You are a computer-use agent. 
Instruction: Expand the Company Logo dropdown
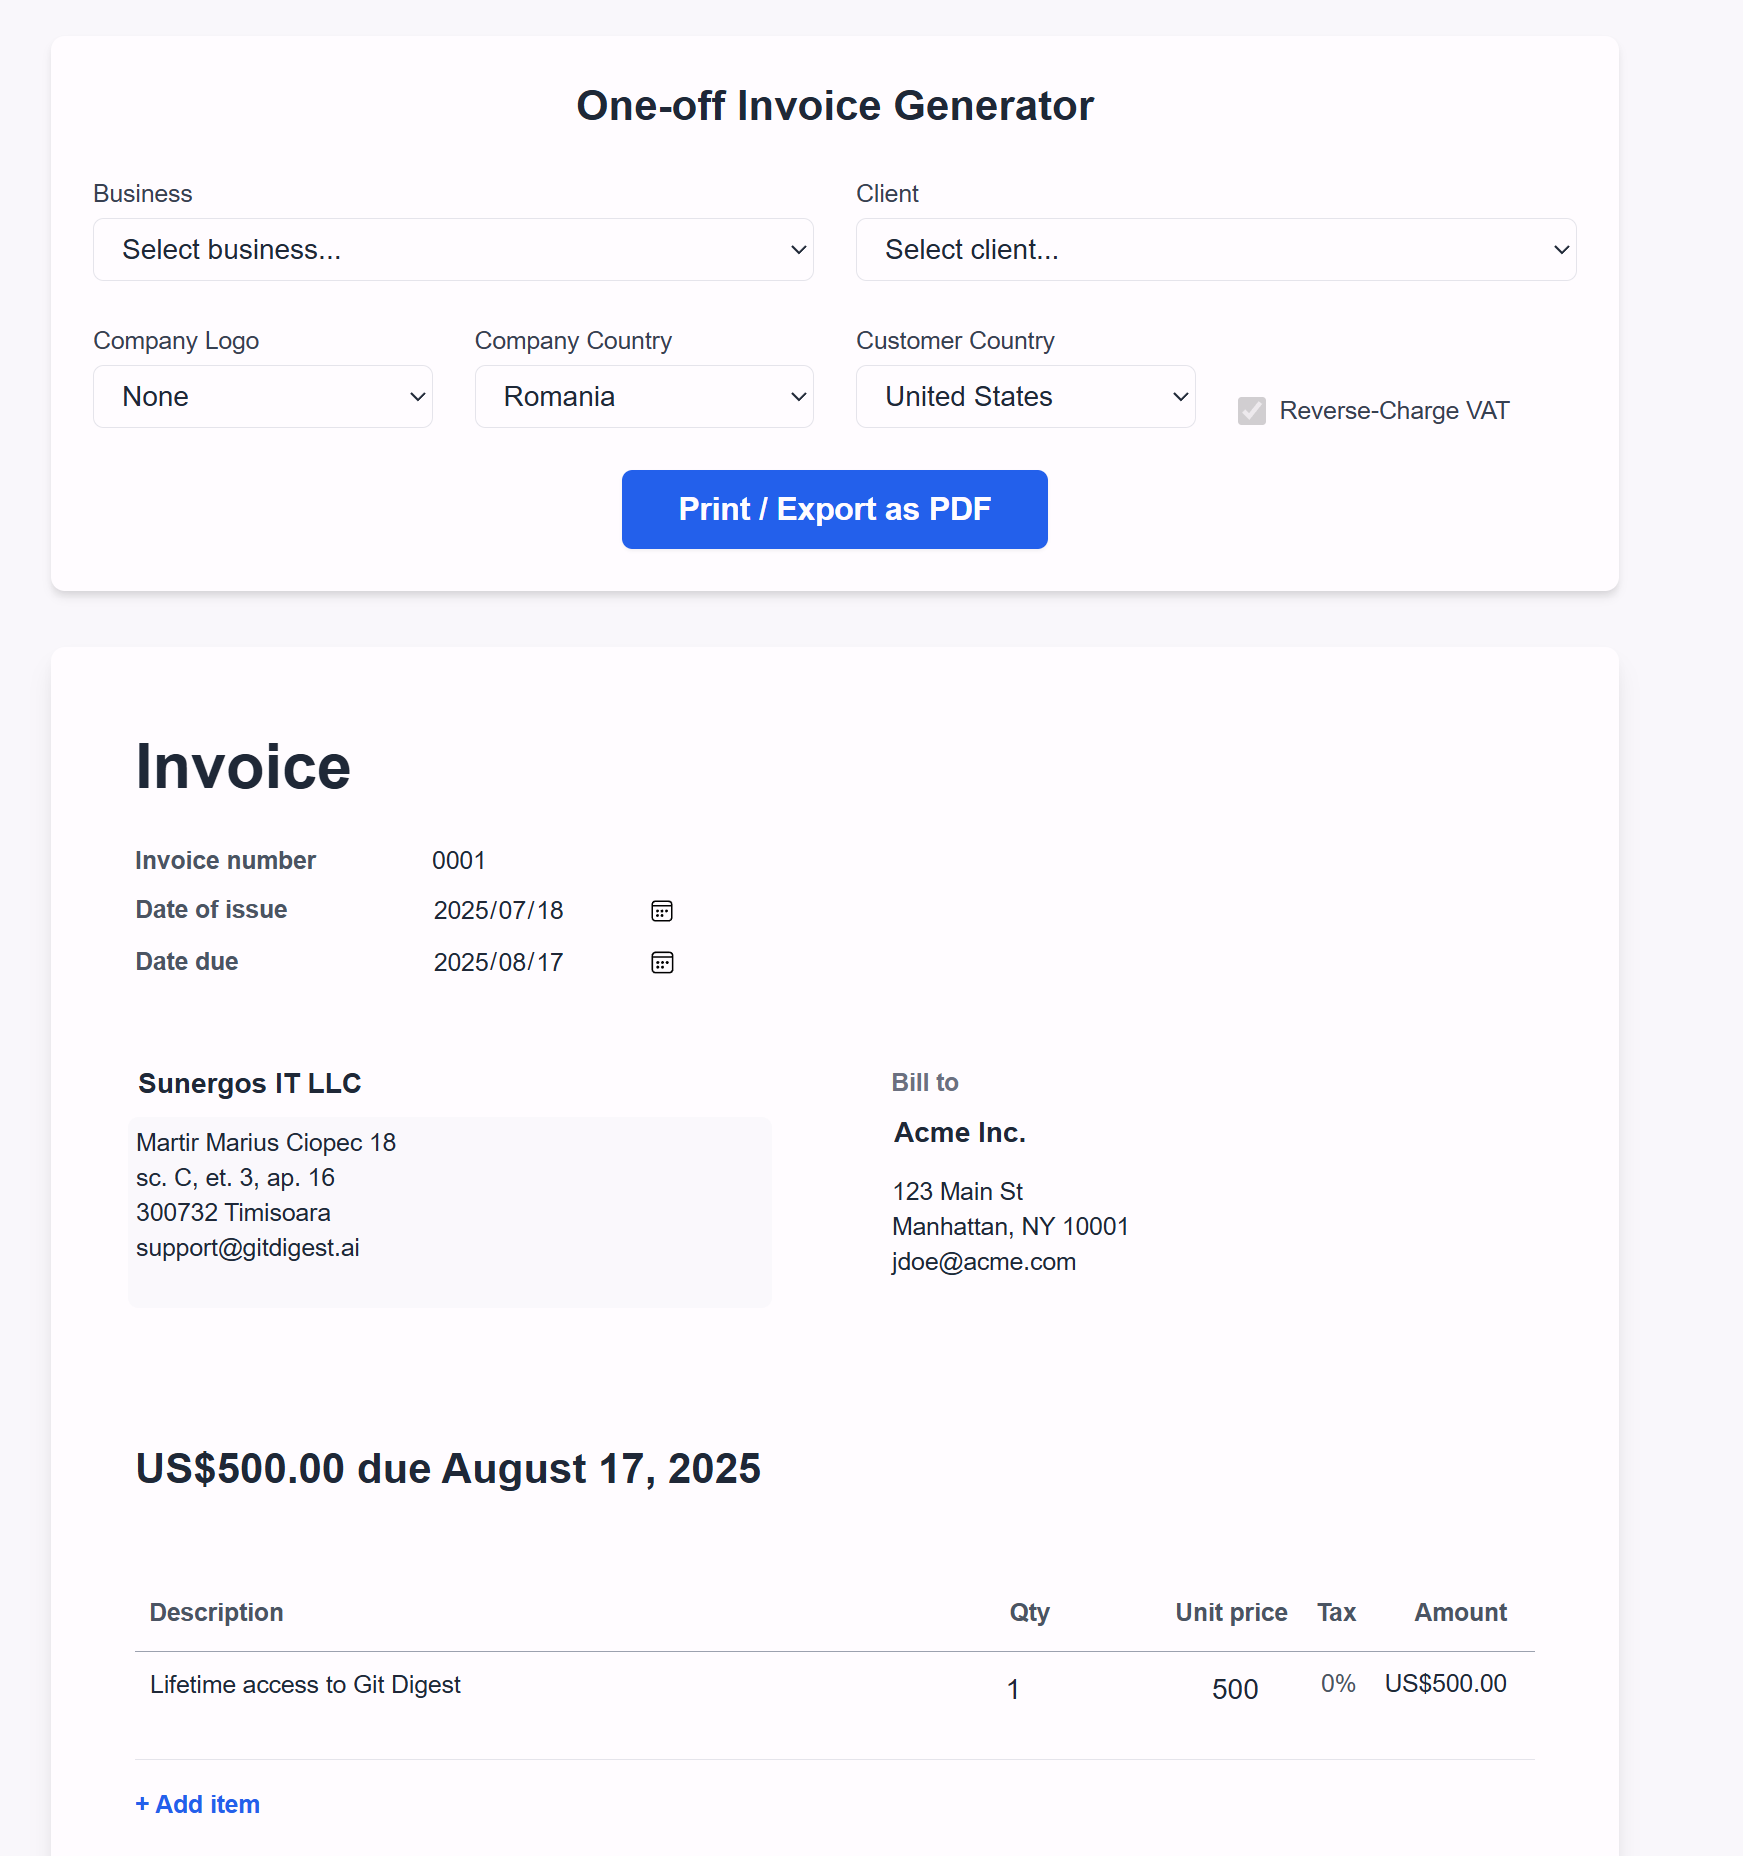tap(263, 397)
